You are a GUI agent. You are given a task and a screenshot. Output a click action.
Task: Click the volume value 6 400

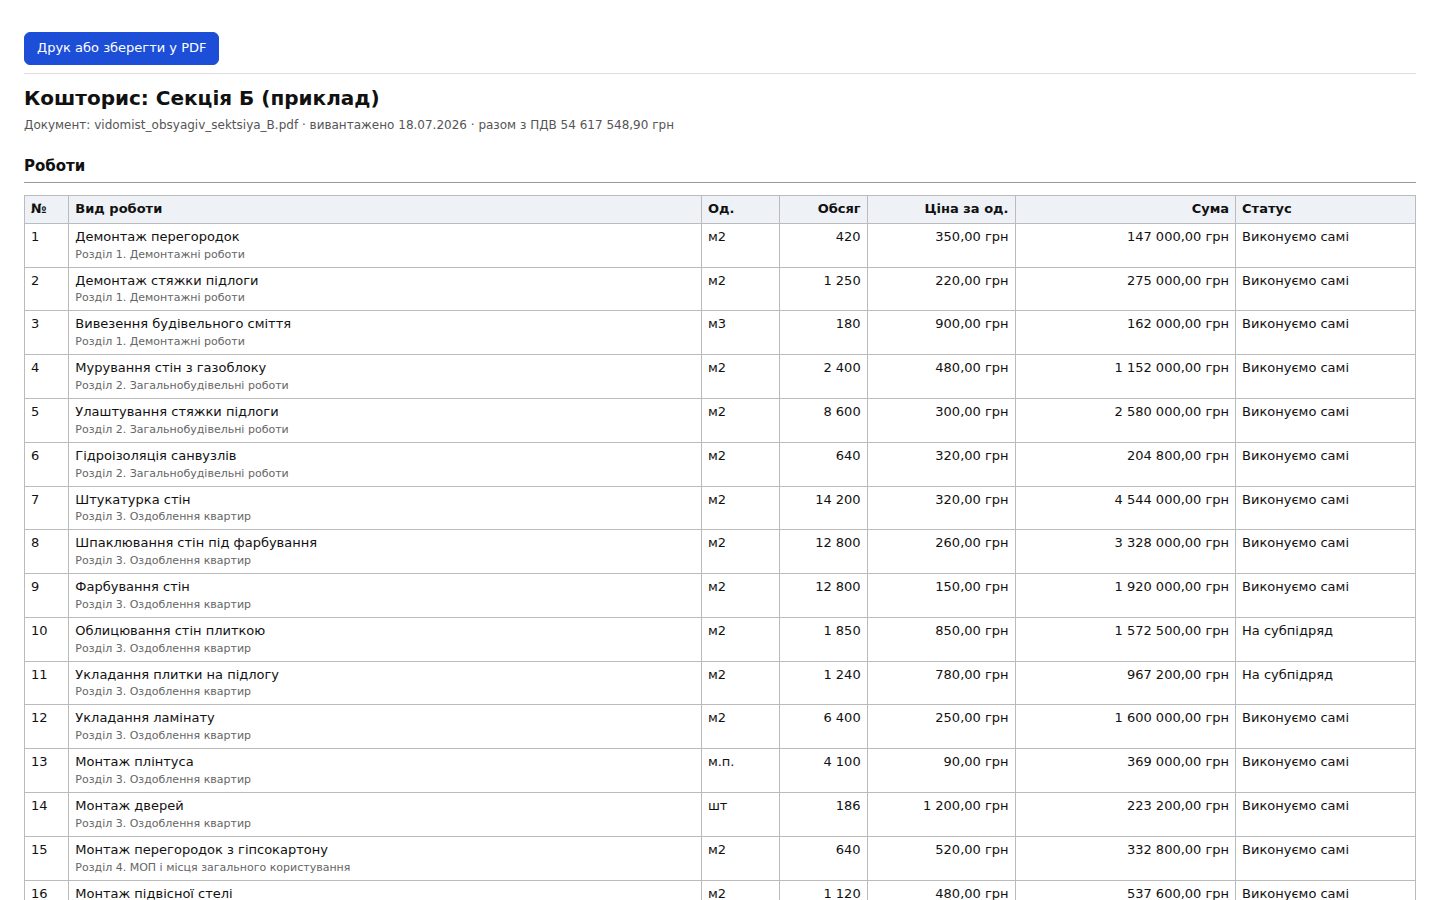(x=842, y=718)
